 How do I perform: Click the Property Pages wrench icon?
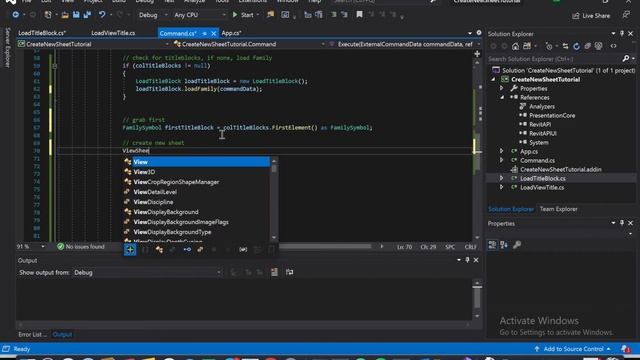click(517, 245)
